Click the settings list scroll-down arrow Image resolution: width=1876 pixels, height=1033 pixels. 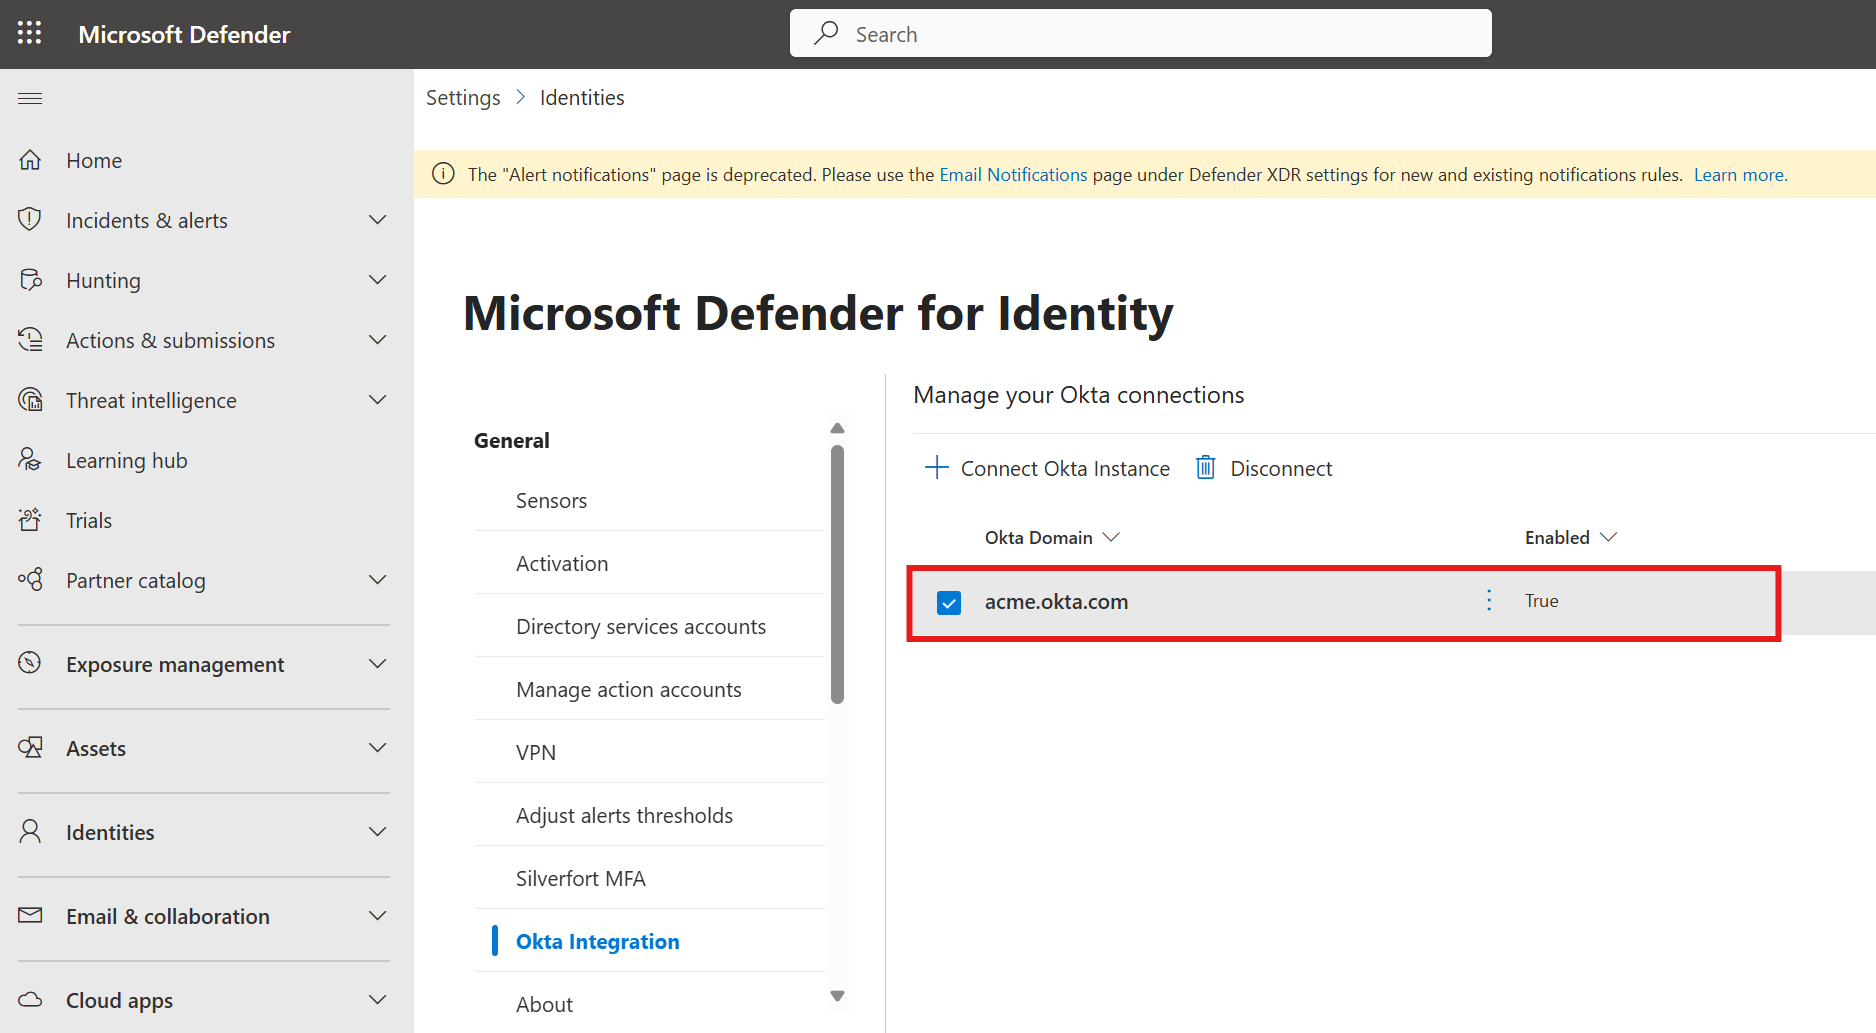click(837, 996)
